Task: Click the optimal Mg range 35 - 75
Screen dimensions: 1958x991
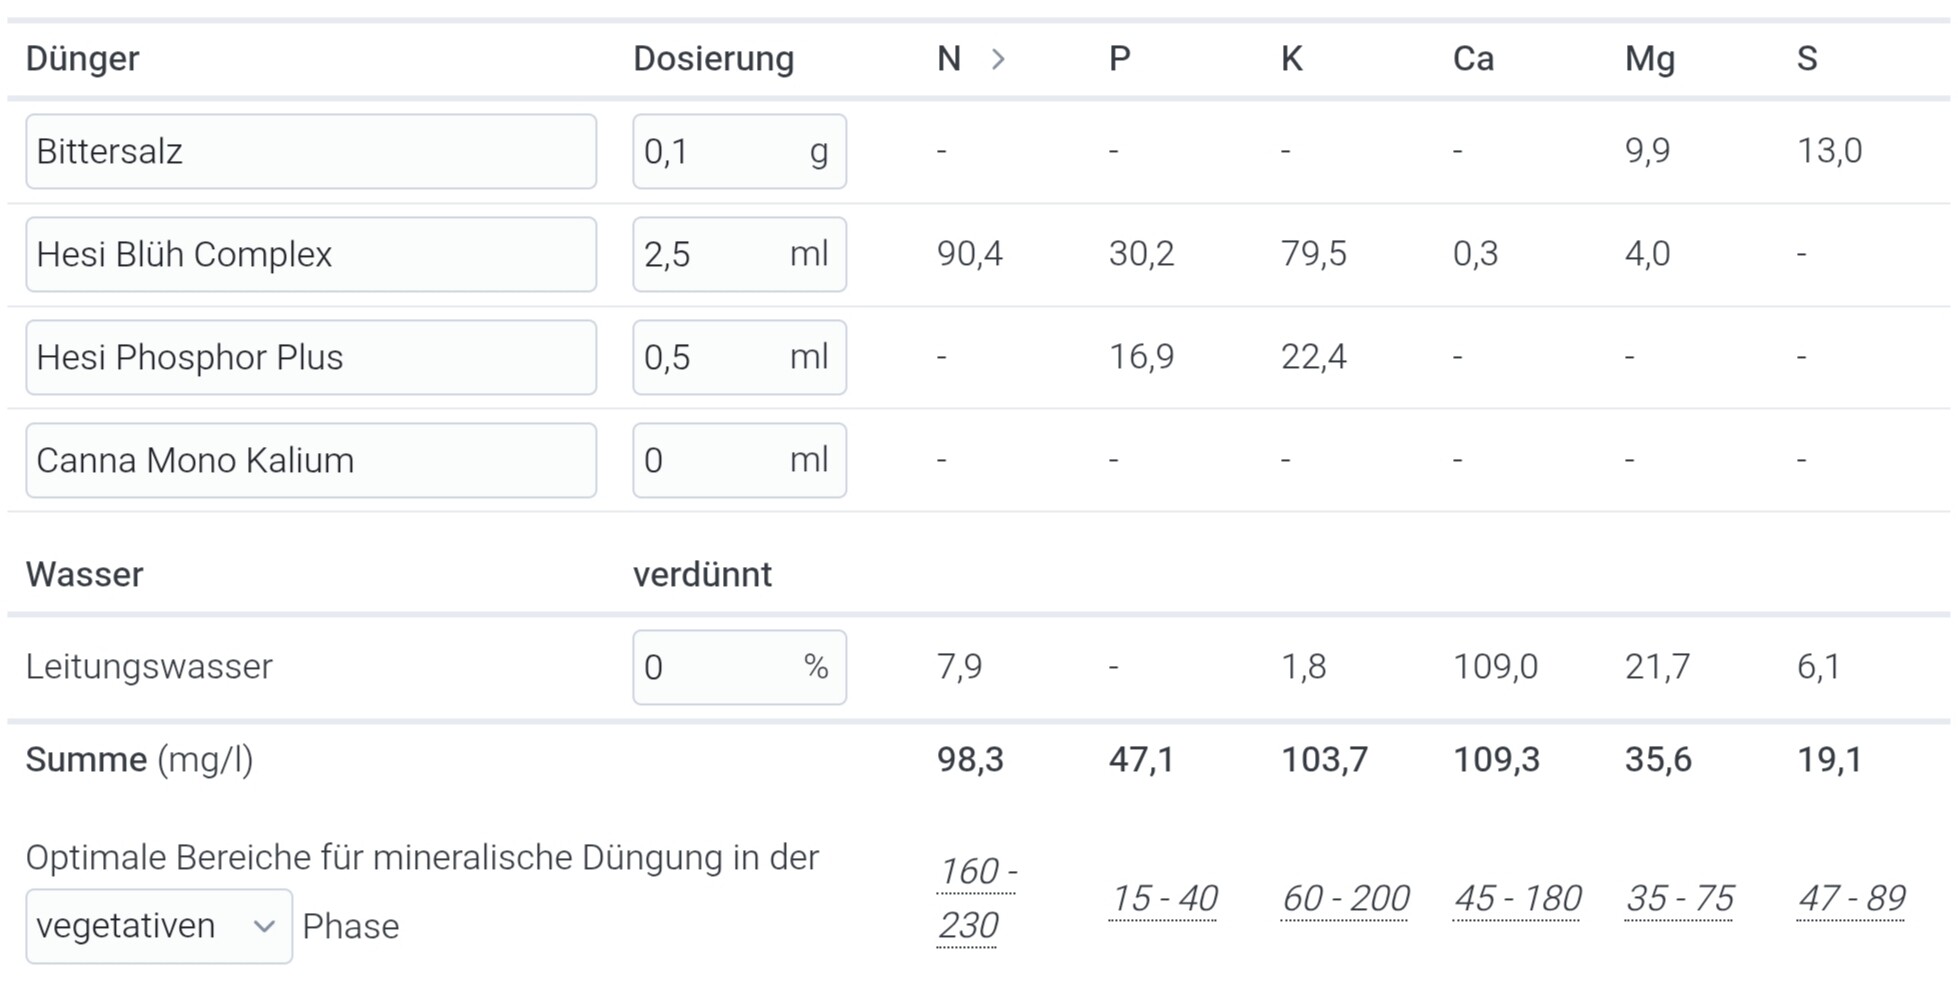Action: 1679,898
